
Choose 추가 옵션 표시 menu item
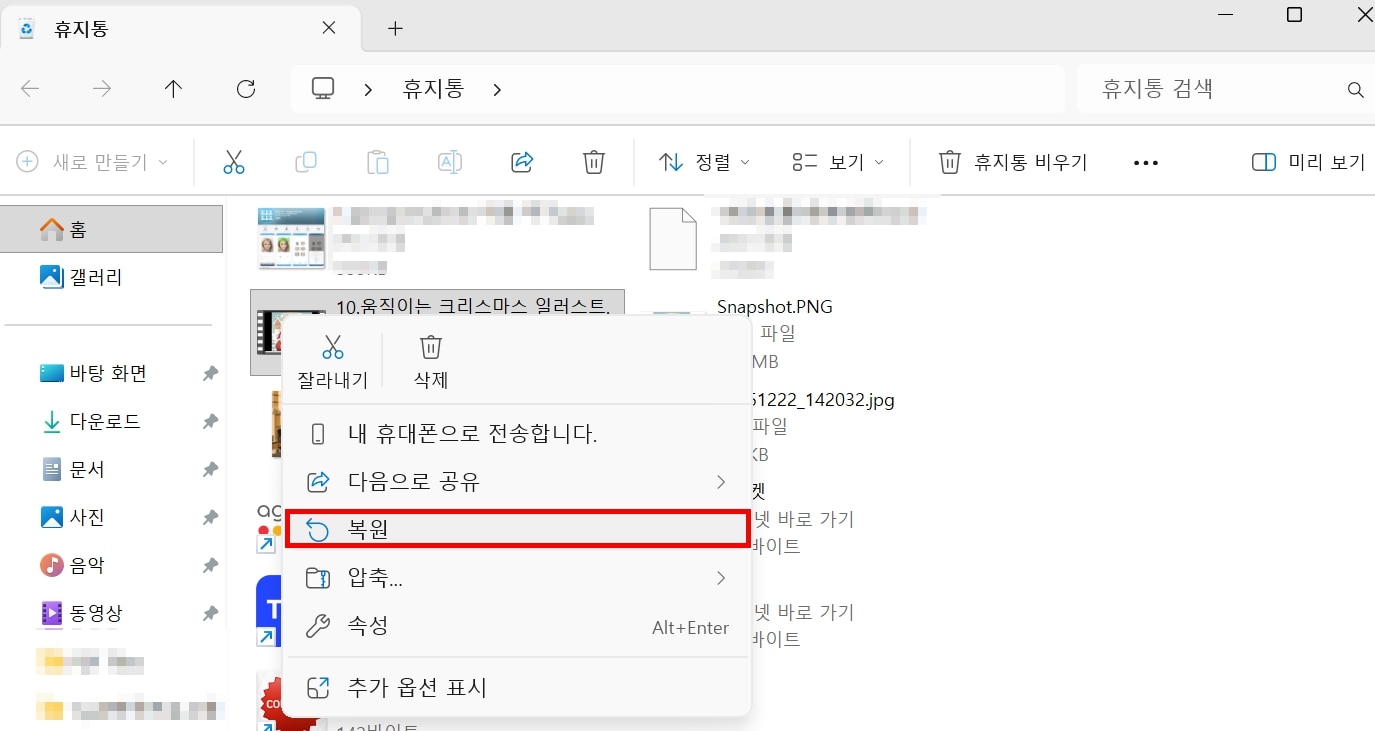(x=517, y=688)
